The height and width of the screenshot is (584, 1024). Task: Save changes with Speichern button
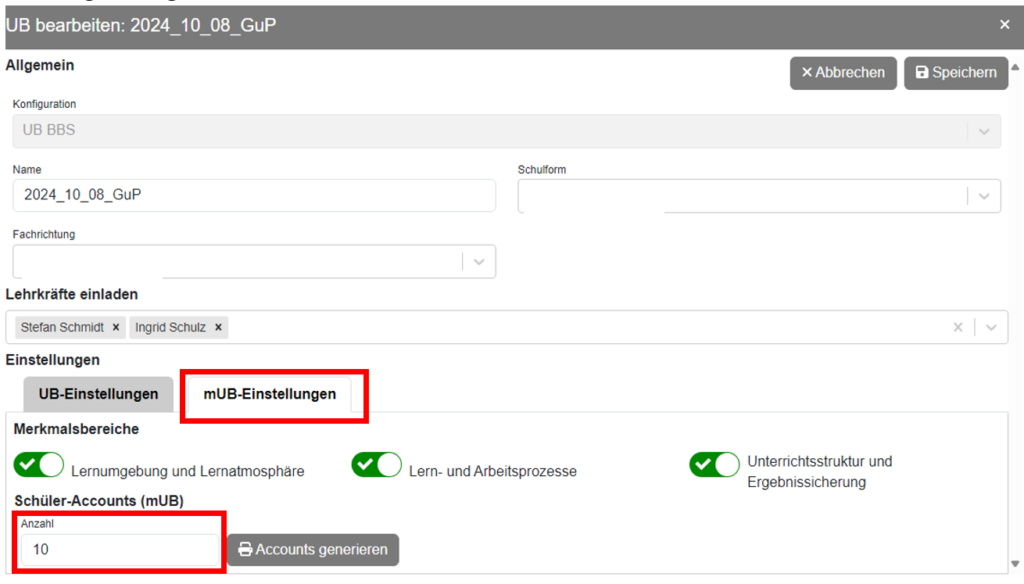(956, 73)
